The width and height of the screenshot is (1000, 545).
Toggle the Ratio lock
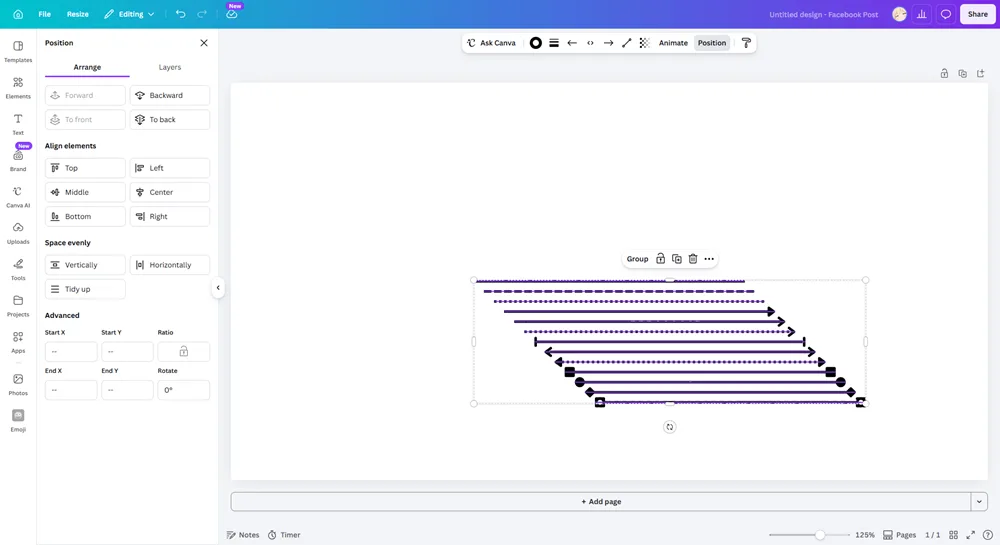(x=184, y=351)
